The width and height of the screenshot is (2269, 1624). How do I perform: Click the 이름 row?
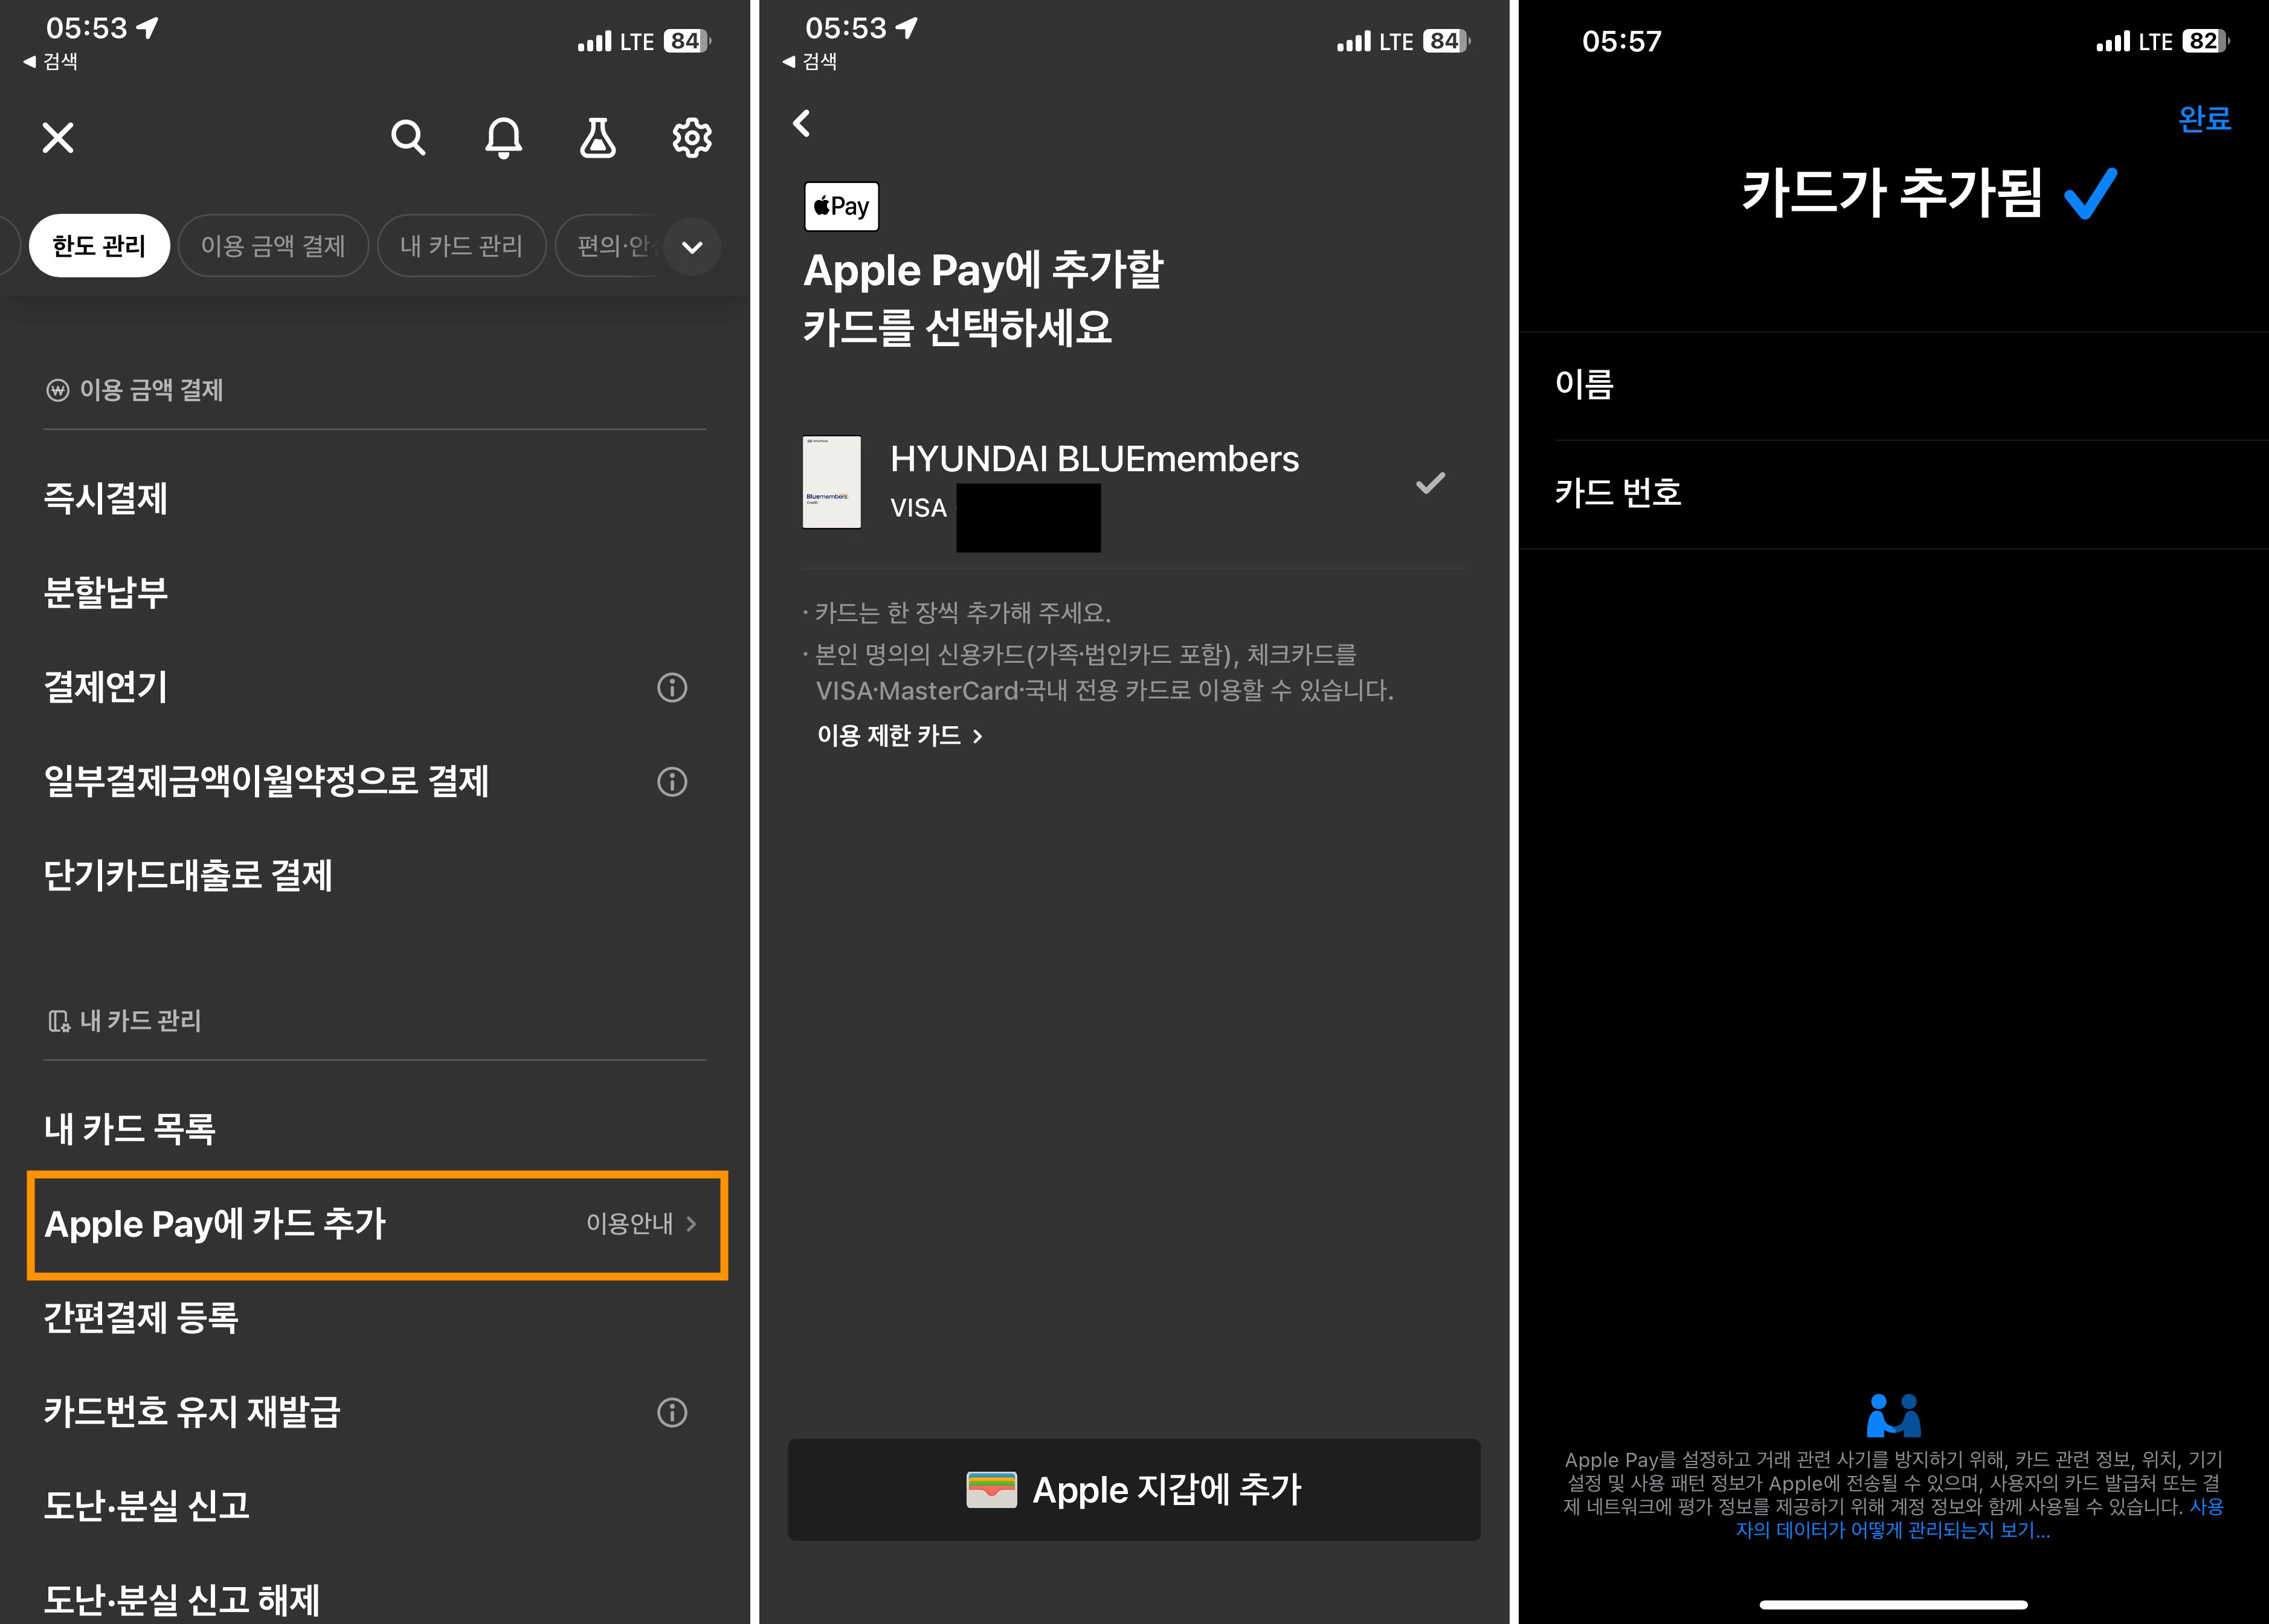1893,385
